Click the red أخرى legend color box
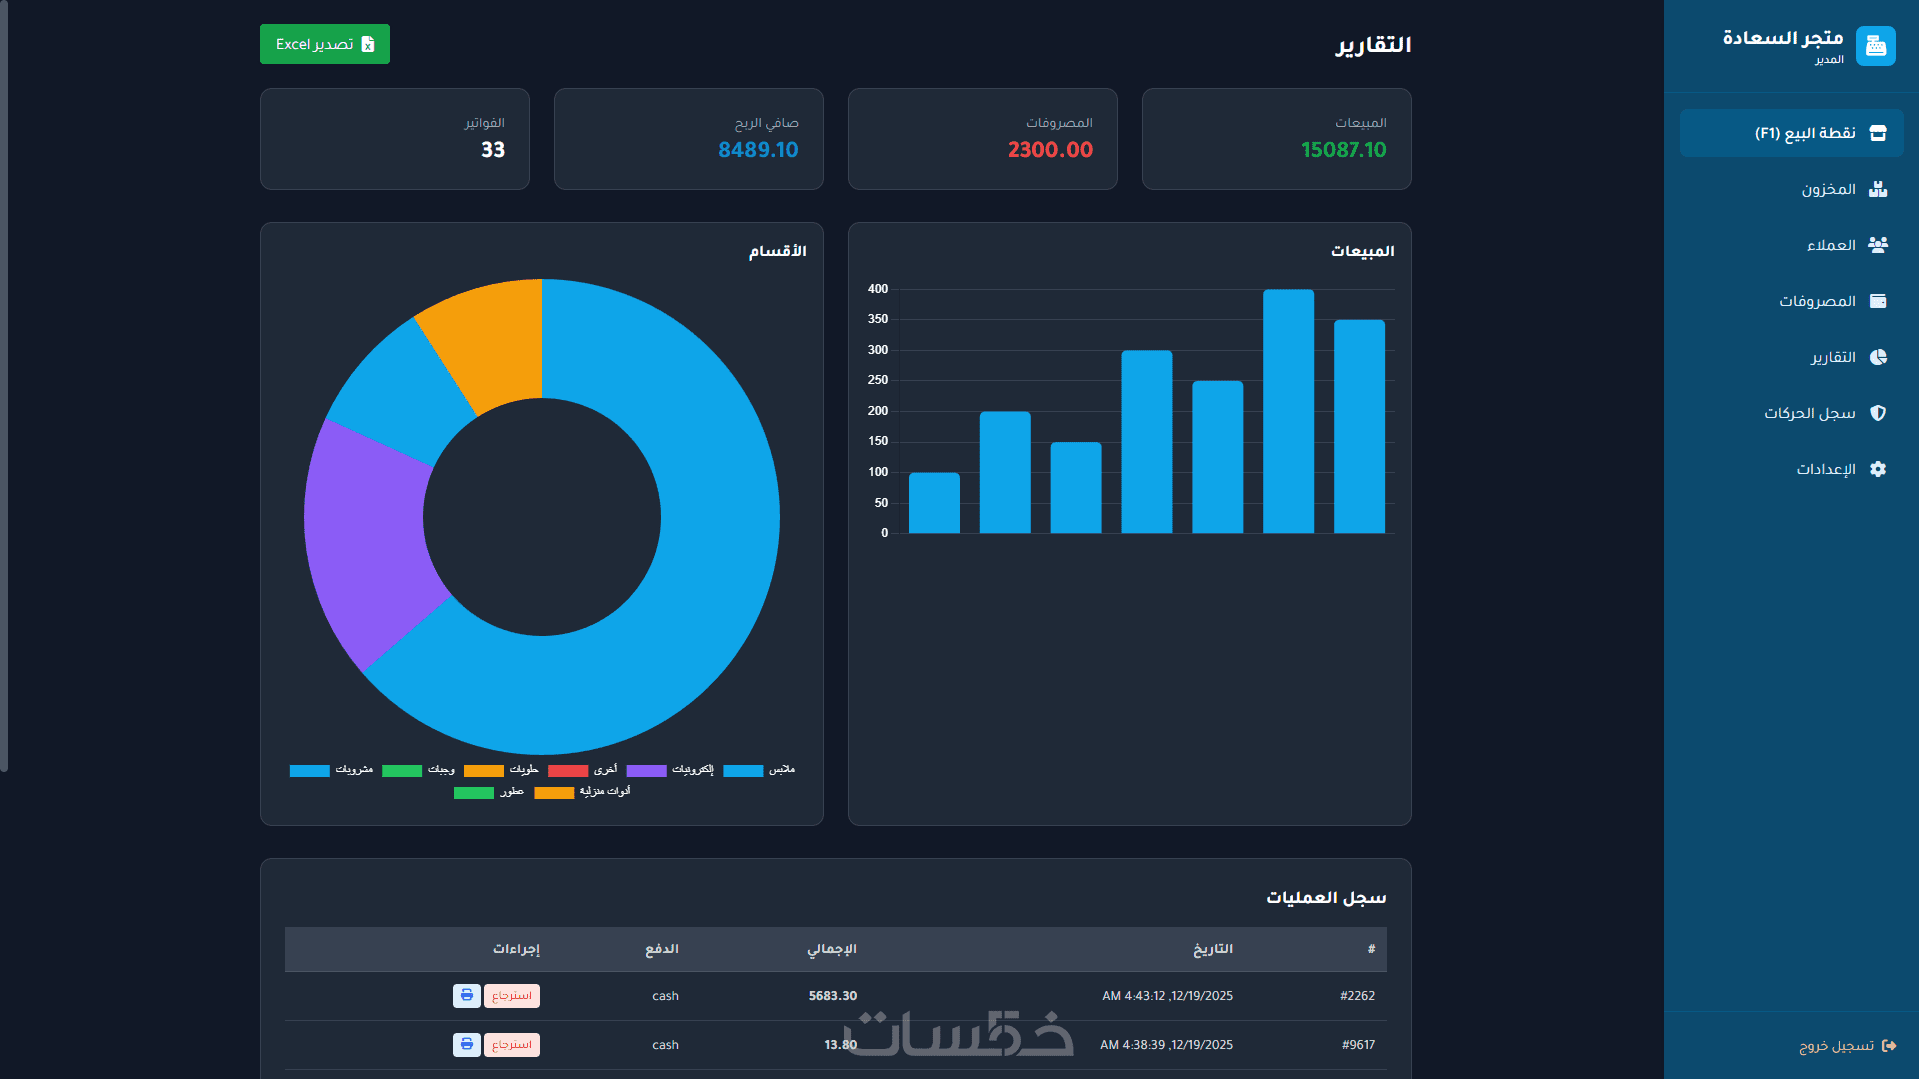 click(568, 770)
